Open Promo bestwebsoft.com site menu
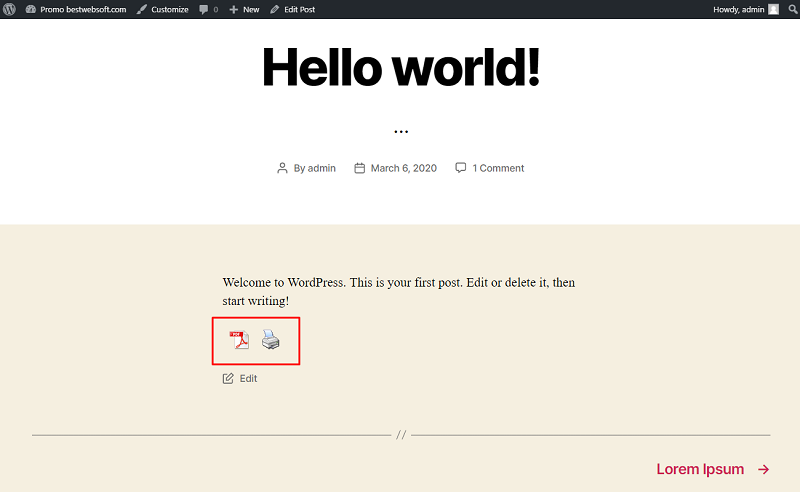This screenshot has width=800, height=492. tap(76, 9)
